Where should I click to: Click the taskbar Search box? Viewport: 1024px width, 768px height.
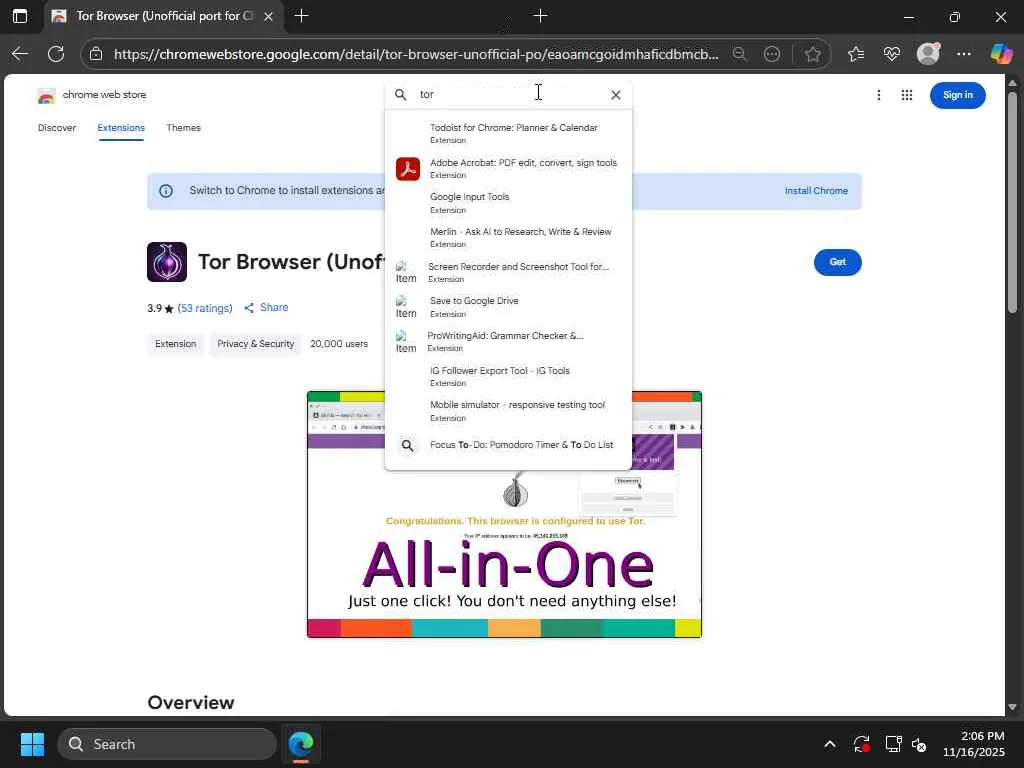[167, 744]
